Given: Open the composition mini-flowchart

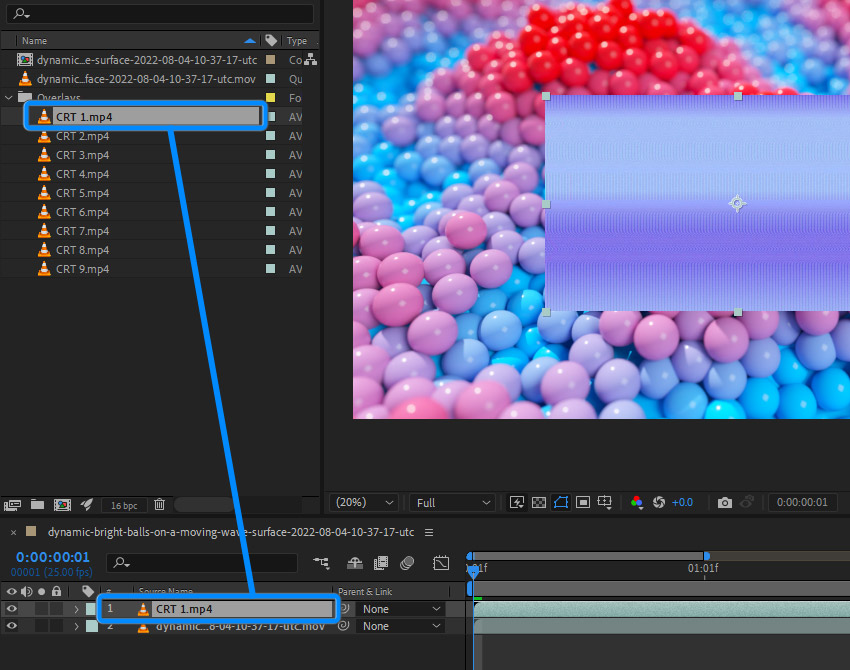Looking at the screenshot, I should point(321,563).
